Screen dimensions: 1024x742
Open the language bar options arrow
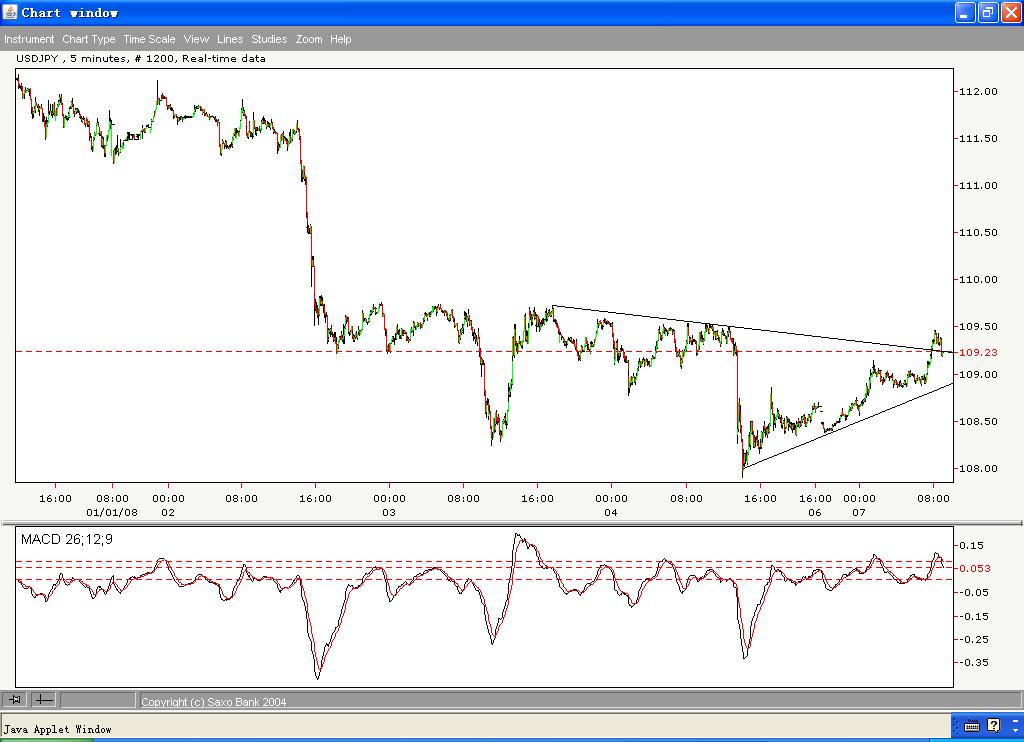1016,730
